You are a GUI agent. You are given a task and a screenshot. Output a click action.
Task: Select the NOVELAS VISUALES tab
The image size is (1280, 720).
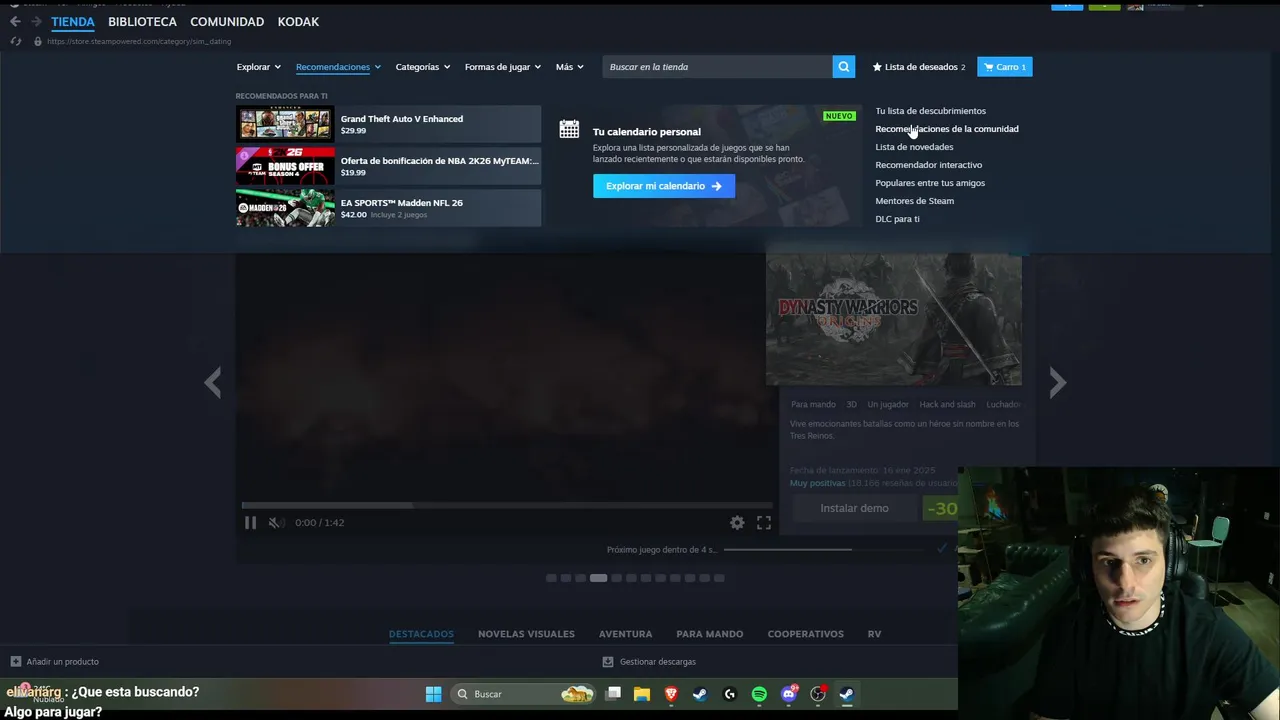[x=526, y=634]
